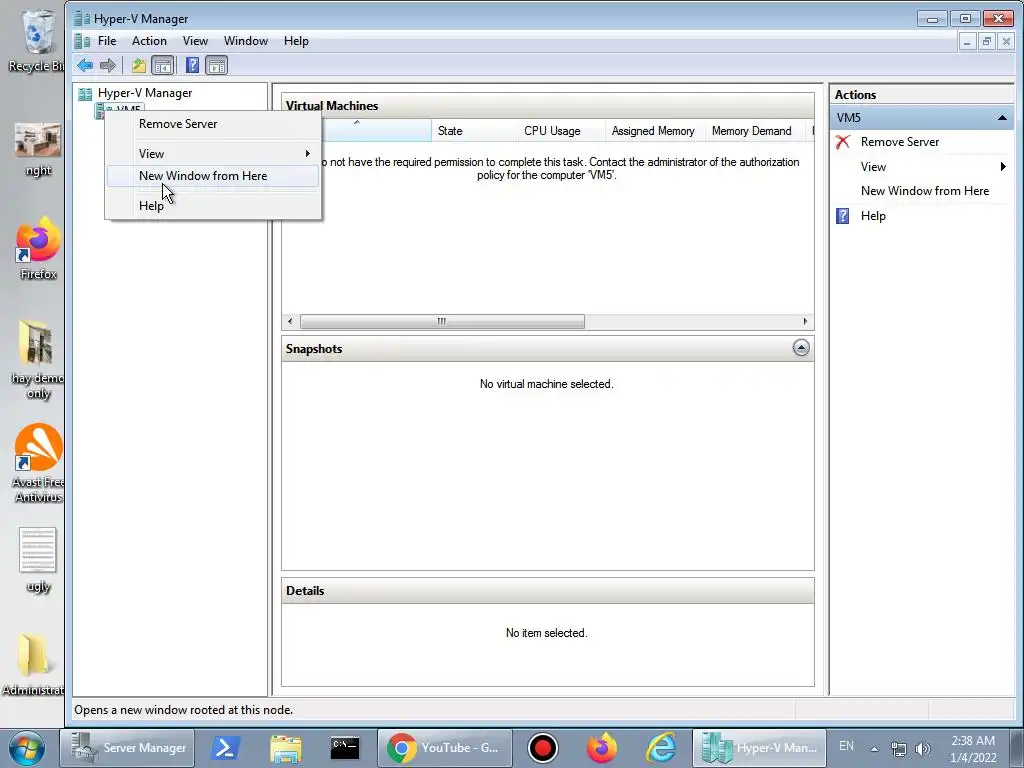Click the red record button taskbar icon
This screenshot has height=768, width=1024.
point(542,748)
